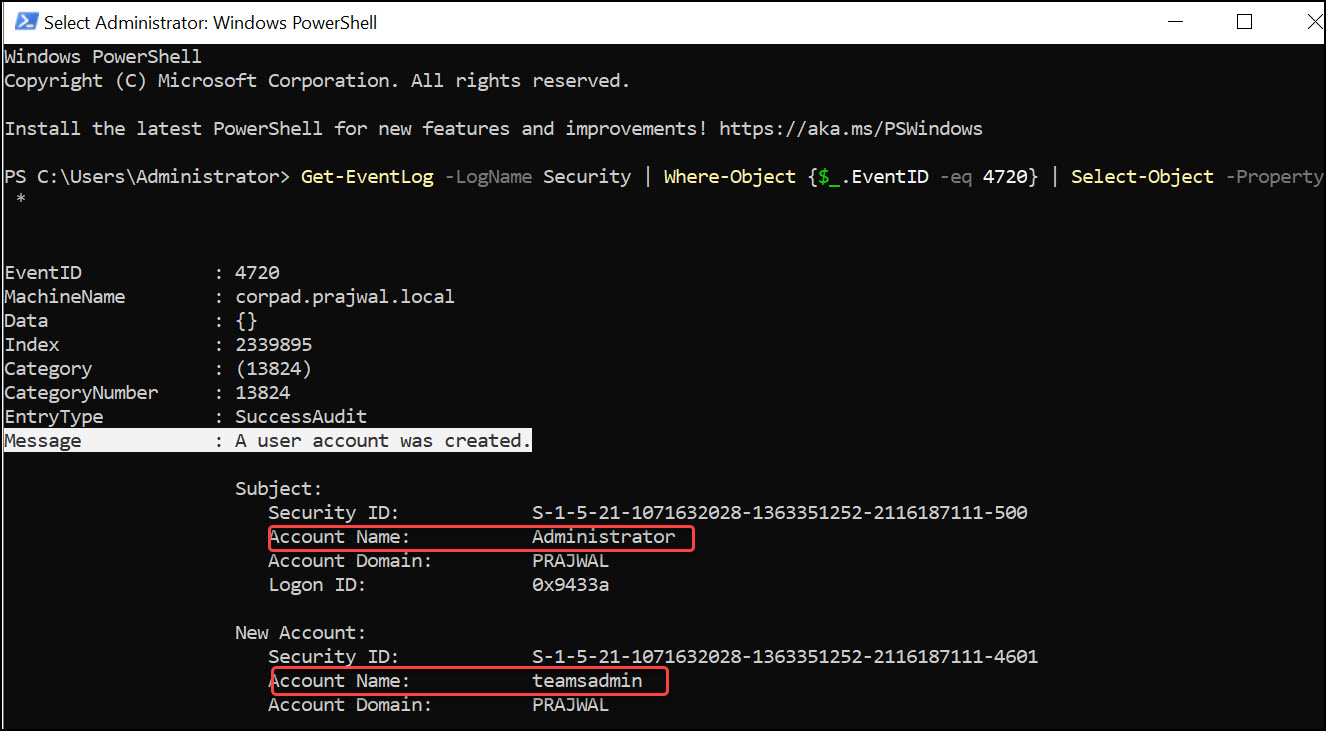Click MachineName value corpad.prajwal.local
The height and width of the screenshot is (731, 1326).
pos(345,297)
